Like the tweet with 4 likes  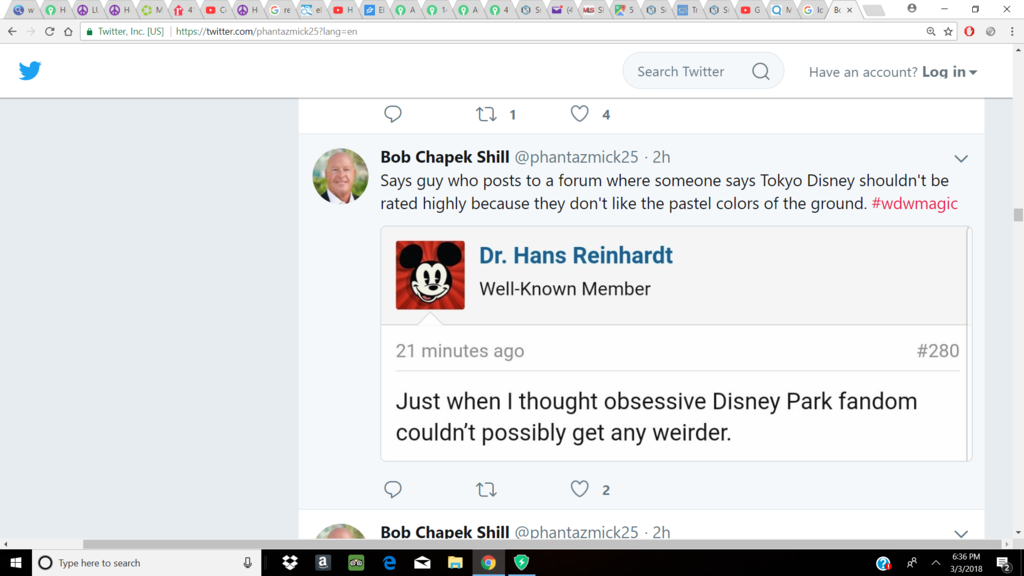pyautogui.click(x=580, y=114)
